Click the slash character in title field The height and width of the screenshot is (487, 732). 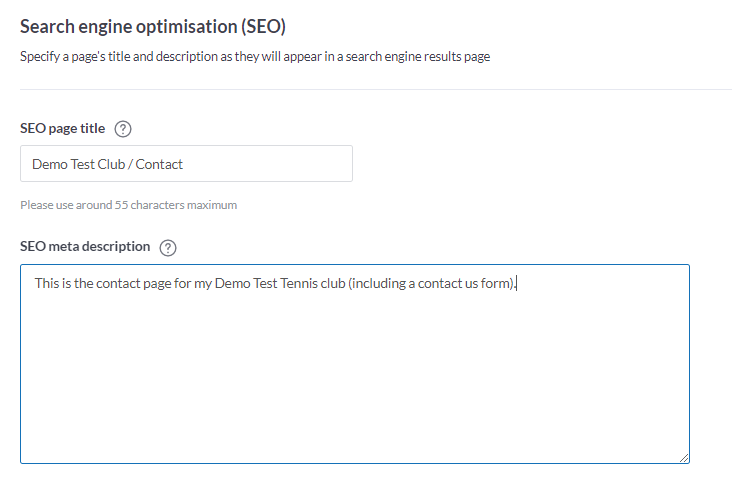pyautogui.click(x=130, y=164)
